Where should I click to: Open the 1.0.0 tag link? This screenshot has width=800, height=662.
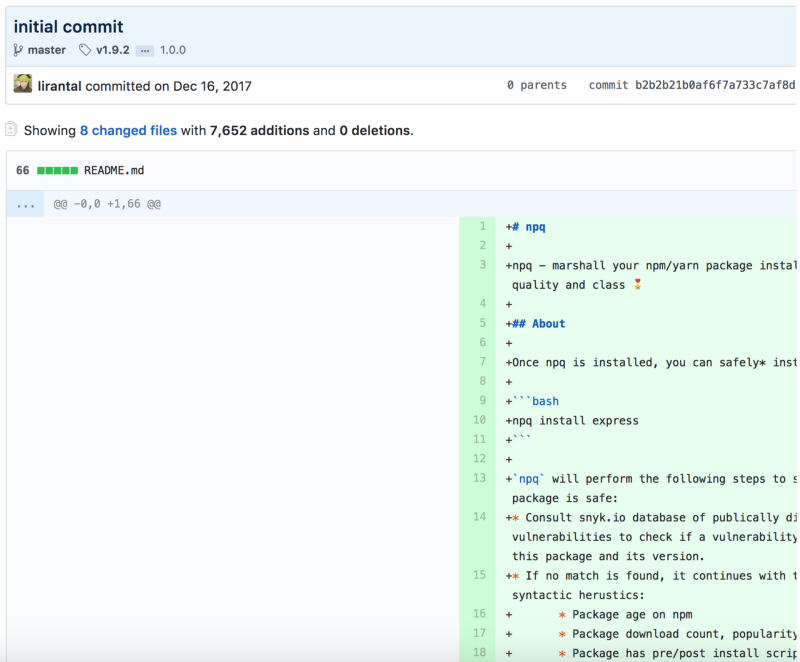tap(173, 50)
